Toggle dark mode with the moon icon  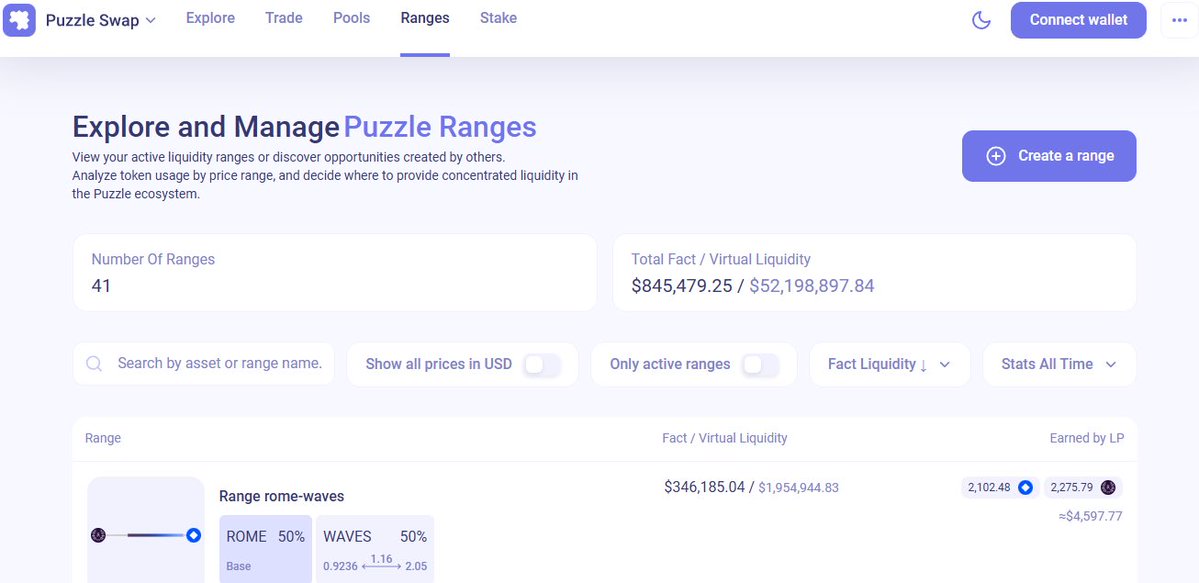point(981,21)
